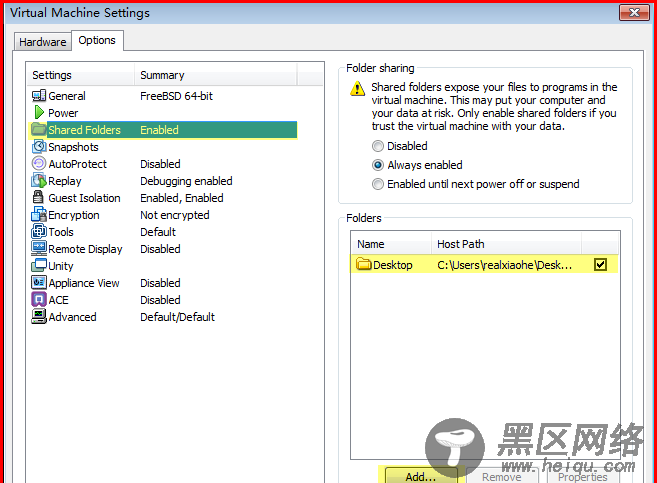Click the green Power play icon
The width and height of the screenshot is (657, 483).
[x=39, y=112]
